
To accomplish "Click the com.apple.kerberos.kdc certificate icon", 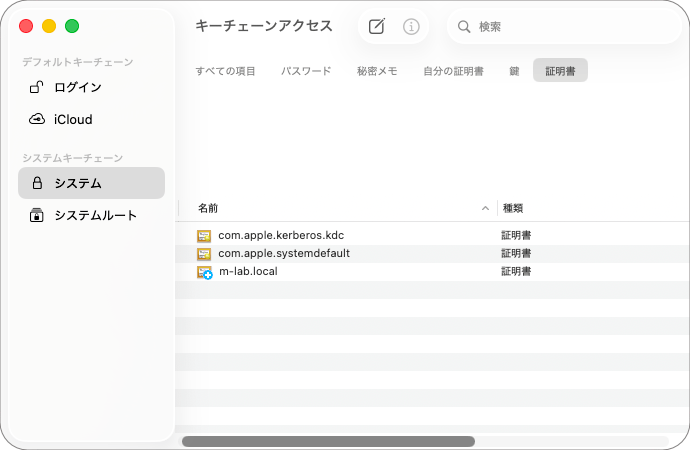I will (204, 235).
